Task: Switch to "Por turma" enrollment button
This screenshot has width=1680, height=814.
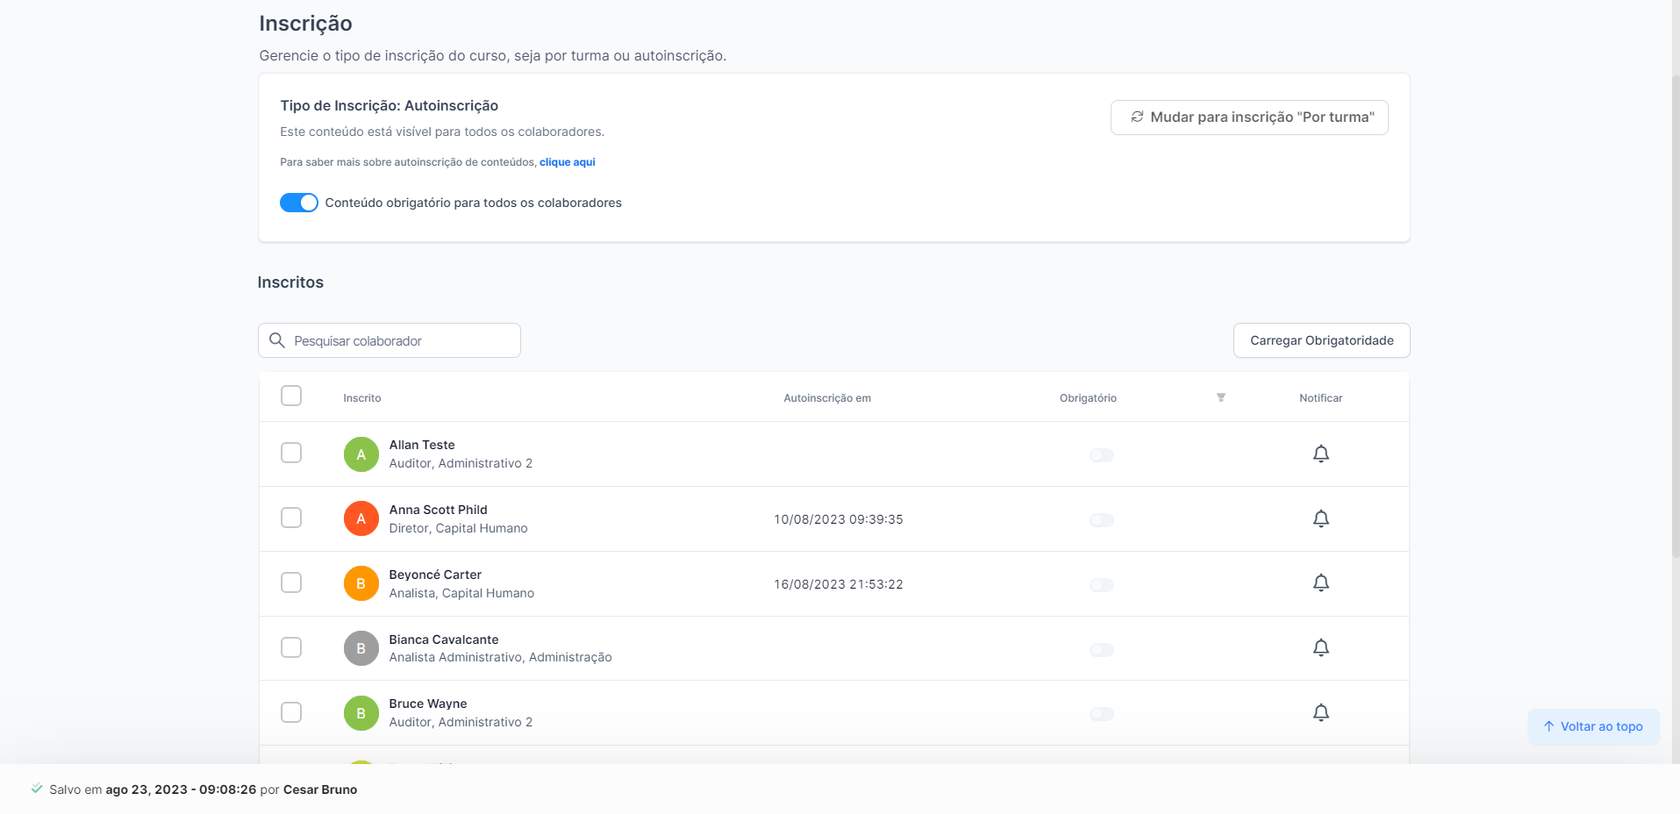Action: pyautogui.click(x=1249, y=117)
